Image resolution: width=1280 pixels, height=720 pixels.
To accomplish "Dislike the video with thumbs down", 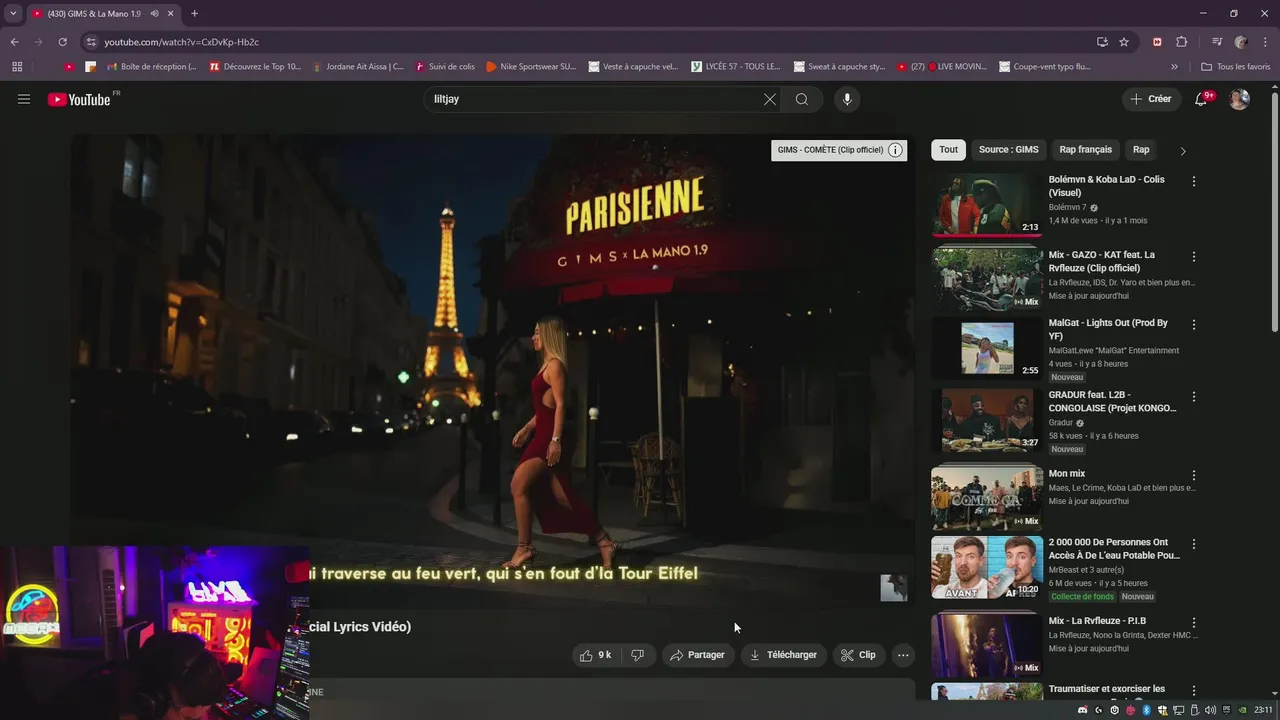I will (x=637, y=655).
